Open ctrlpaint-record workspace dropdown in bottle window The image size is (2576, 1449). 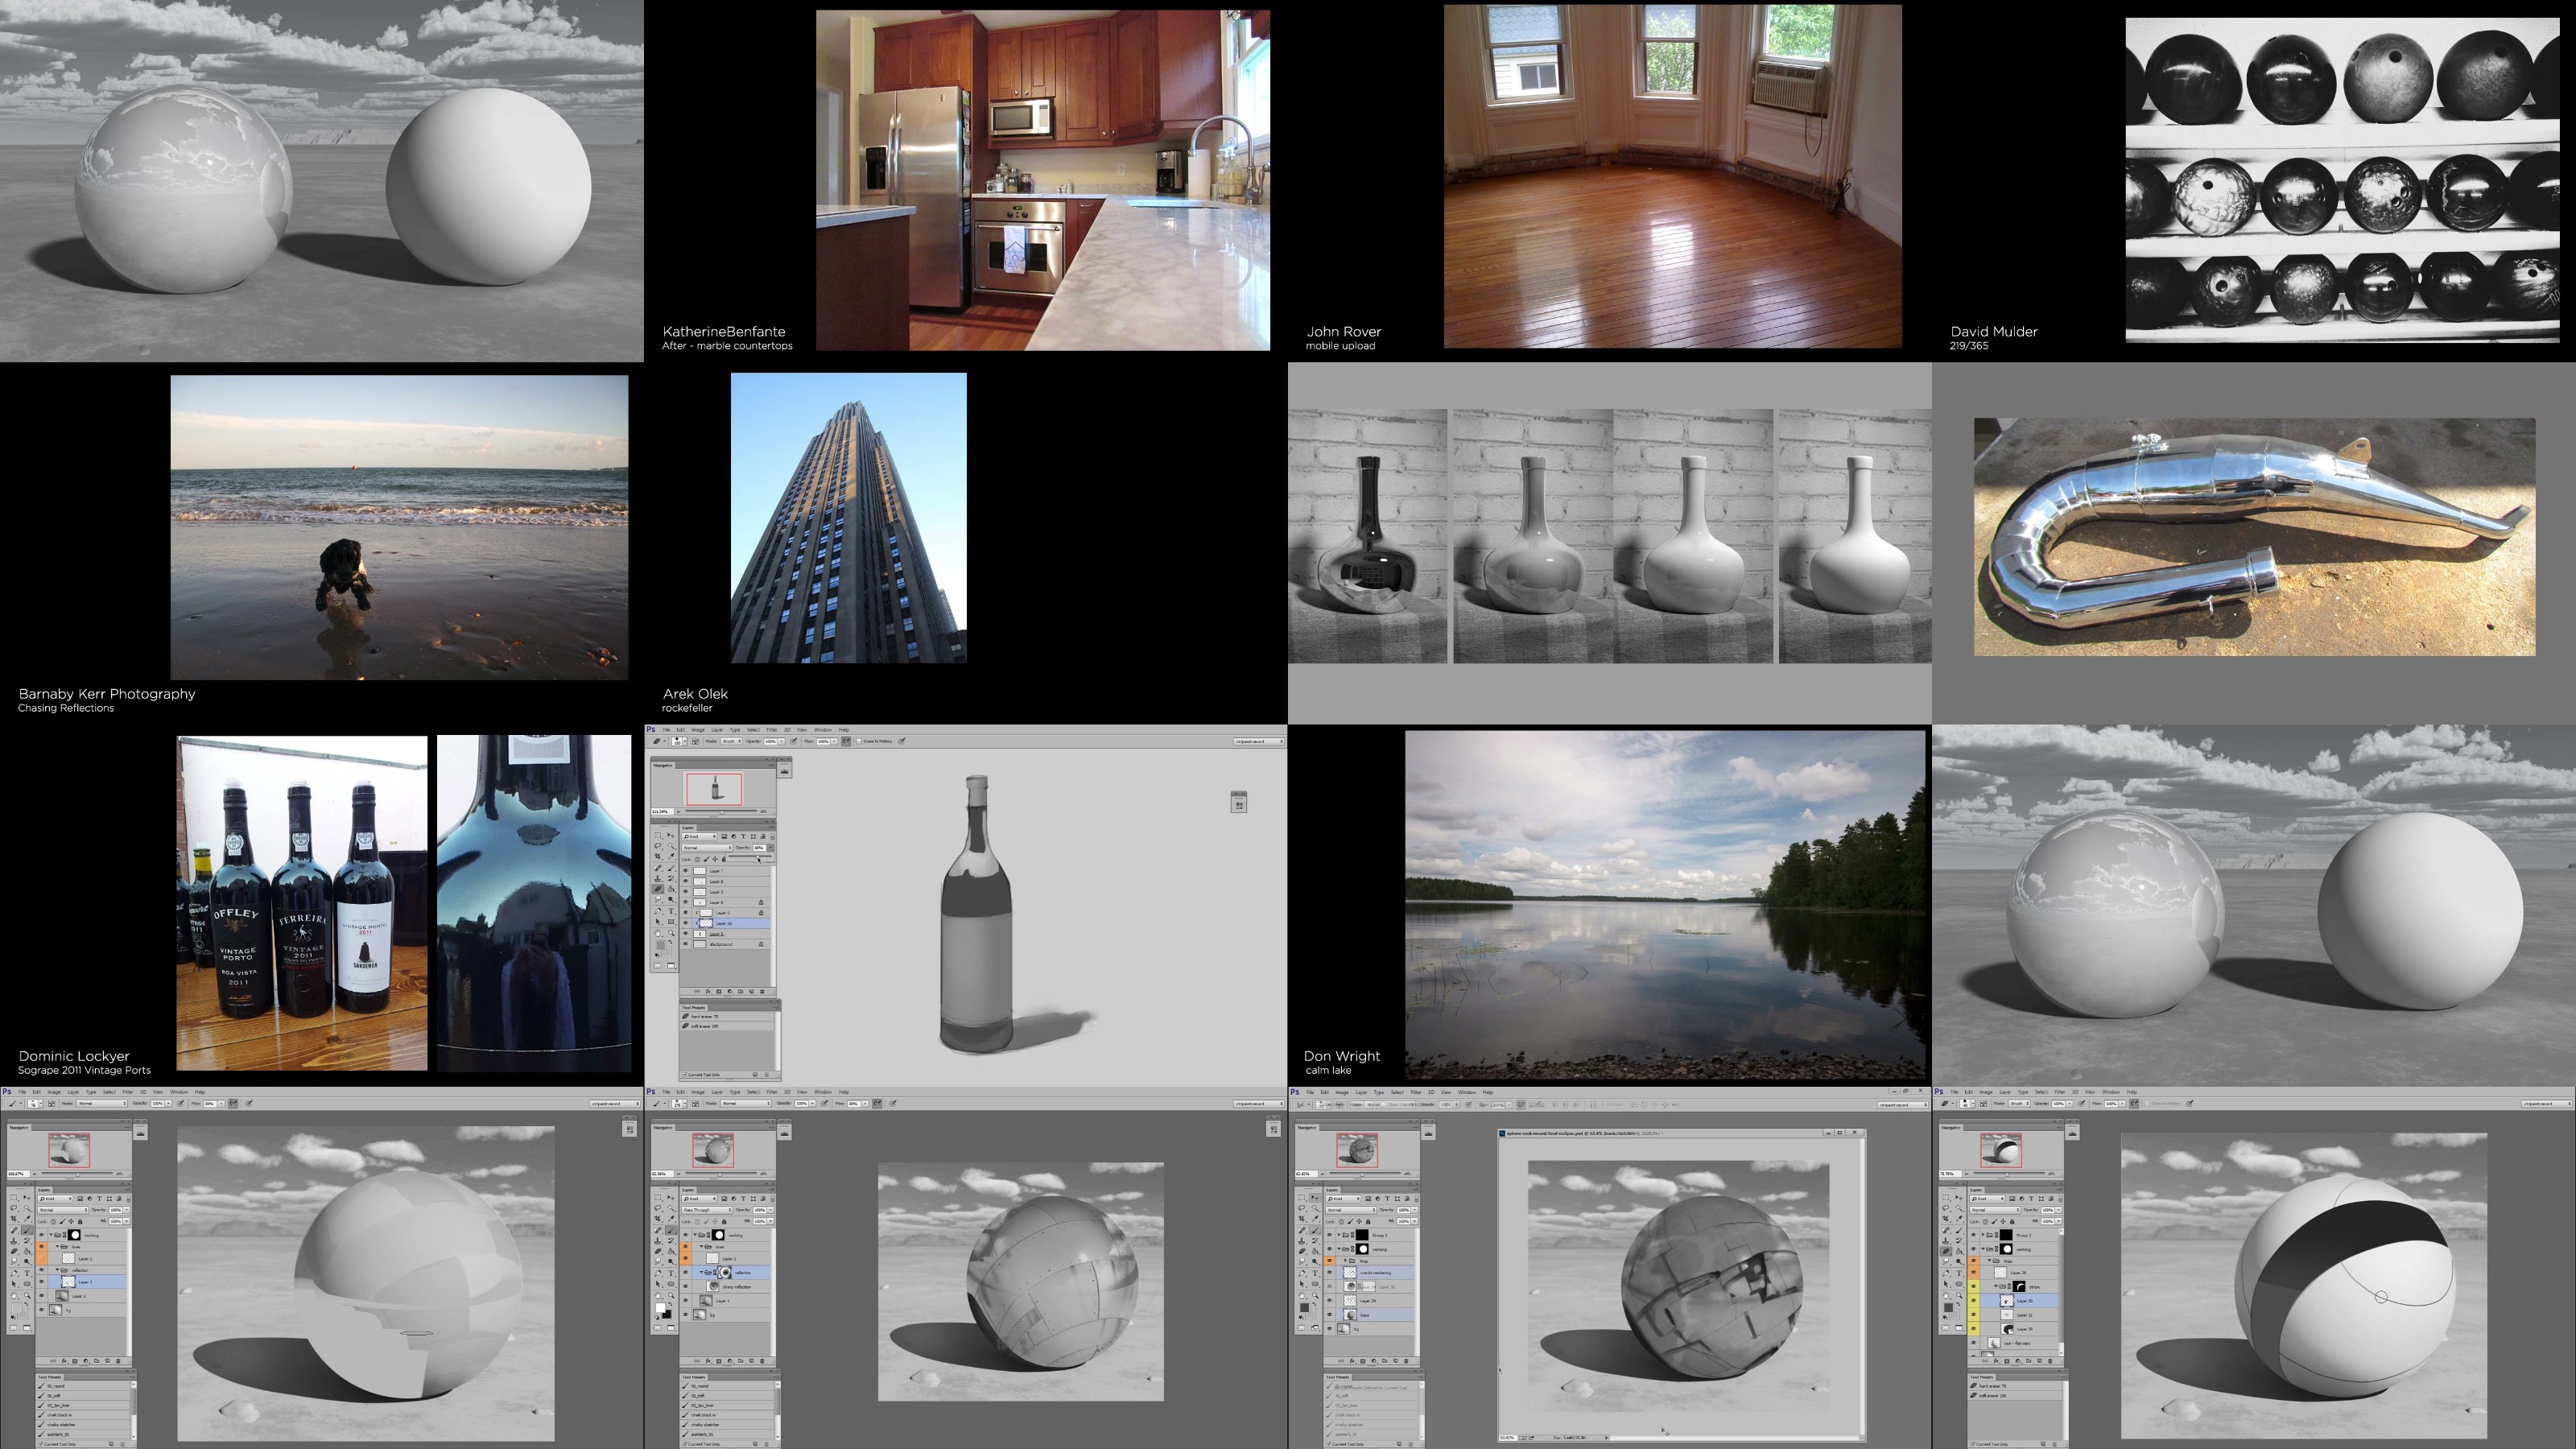[x=1258, y=741]
